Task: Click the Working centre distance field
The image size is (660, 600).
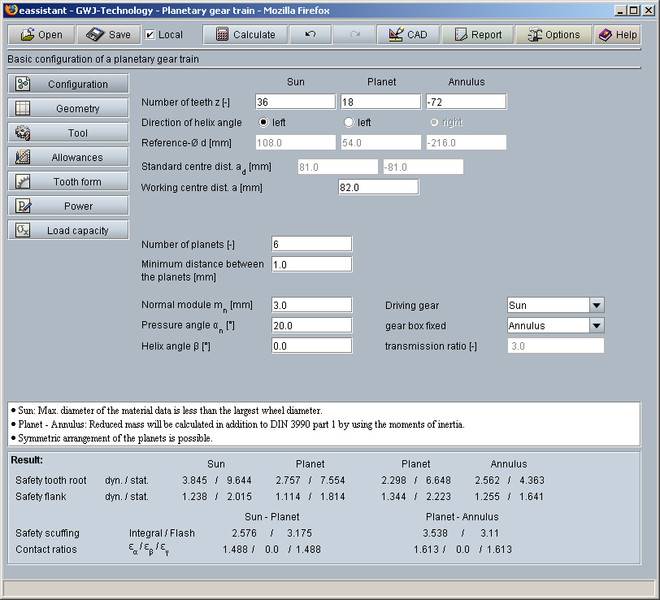Action: click(x=378, y=187)
